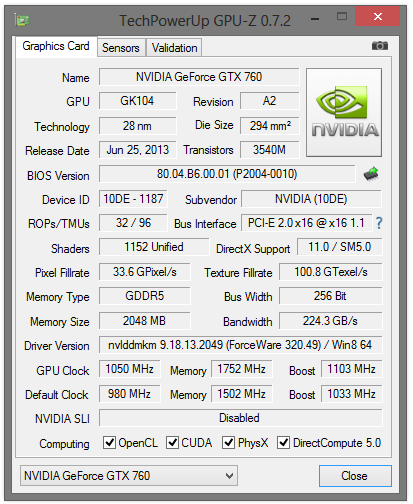Click the GPU-Z title bar app icon
This screenshot has width=413, height=504.
22,20
